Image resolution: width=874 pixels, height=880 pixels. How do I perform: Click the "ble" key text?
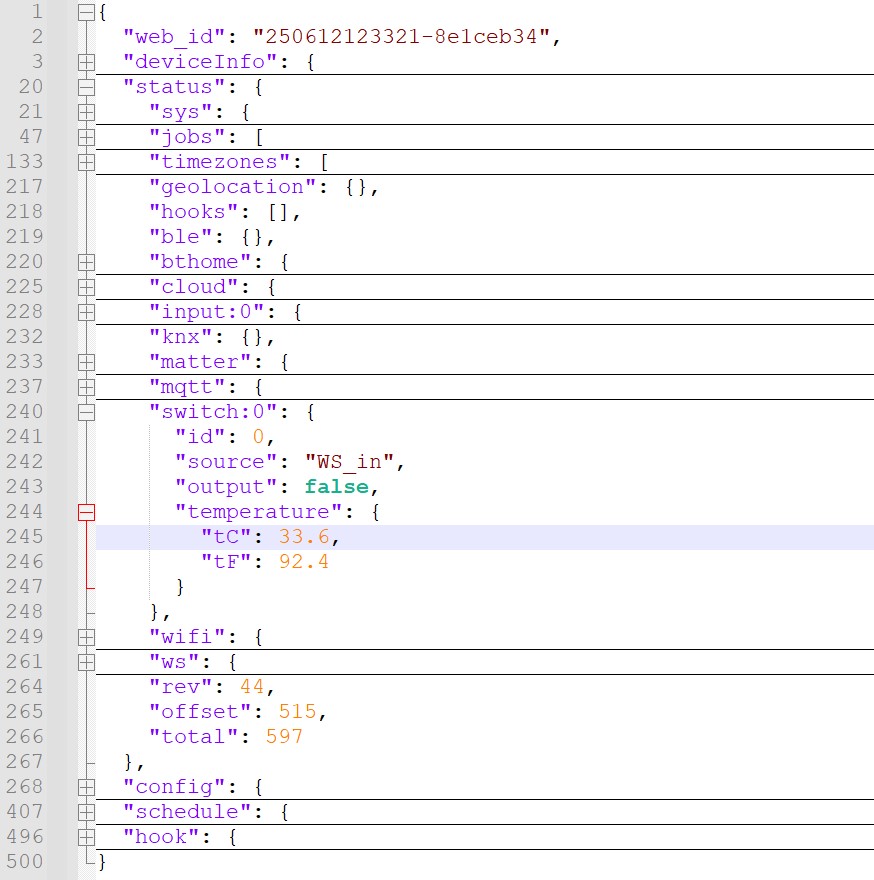tap(180, 237)
